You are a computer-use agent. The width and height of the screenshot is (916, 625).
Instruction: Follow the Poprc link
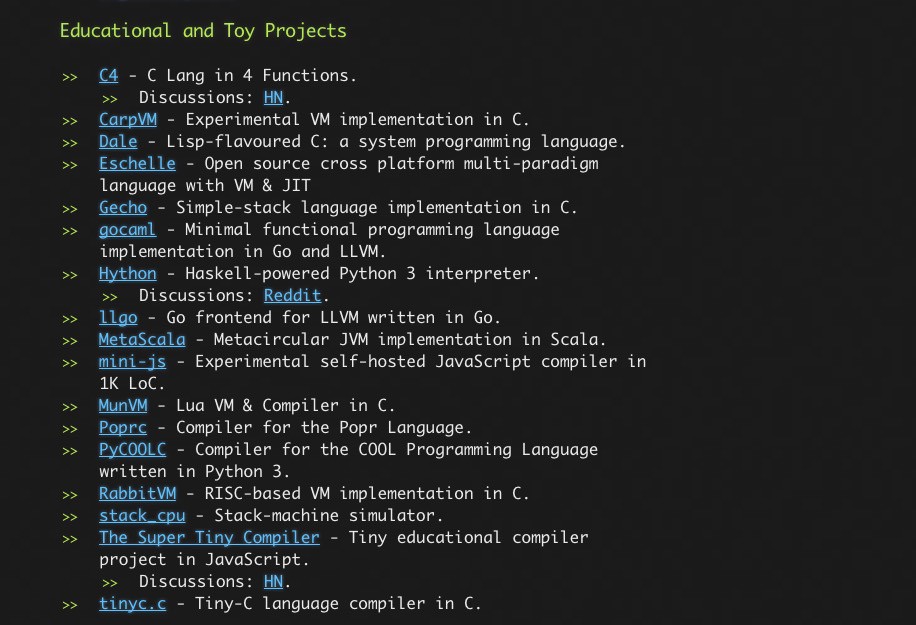tap(122, 428)
